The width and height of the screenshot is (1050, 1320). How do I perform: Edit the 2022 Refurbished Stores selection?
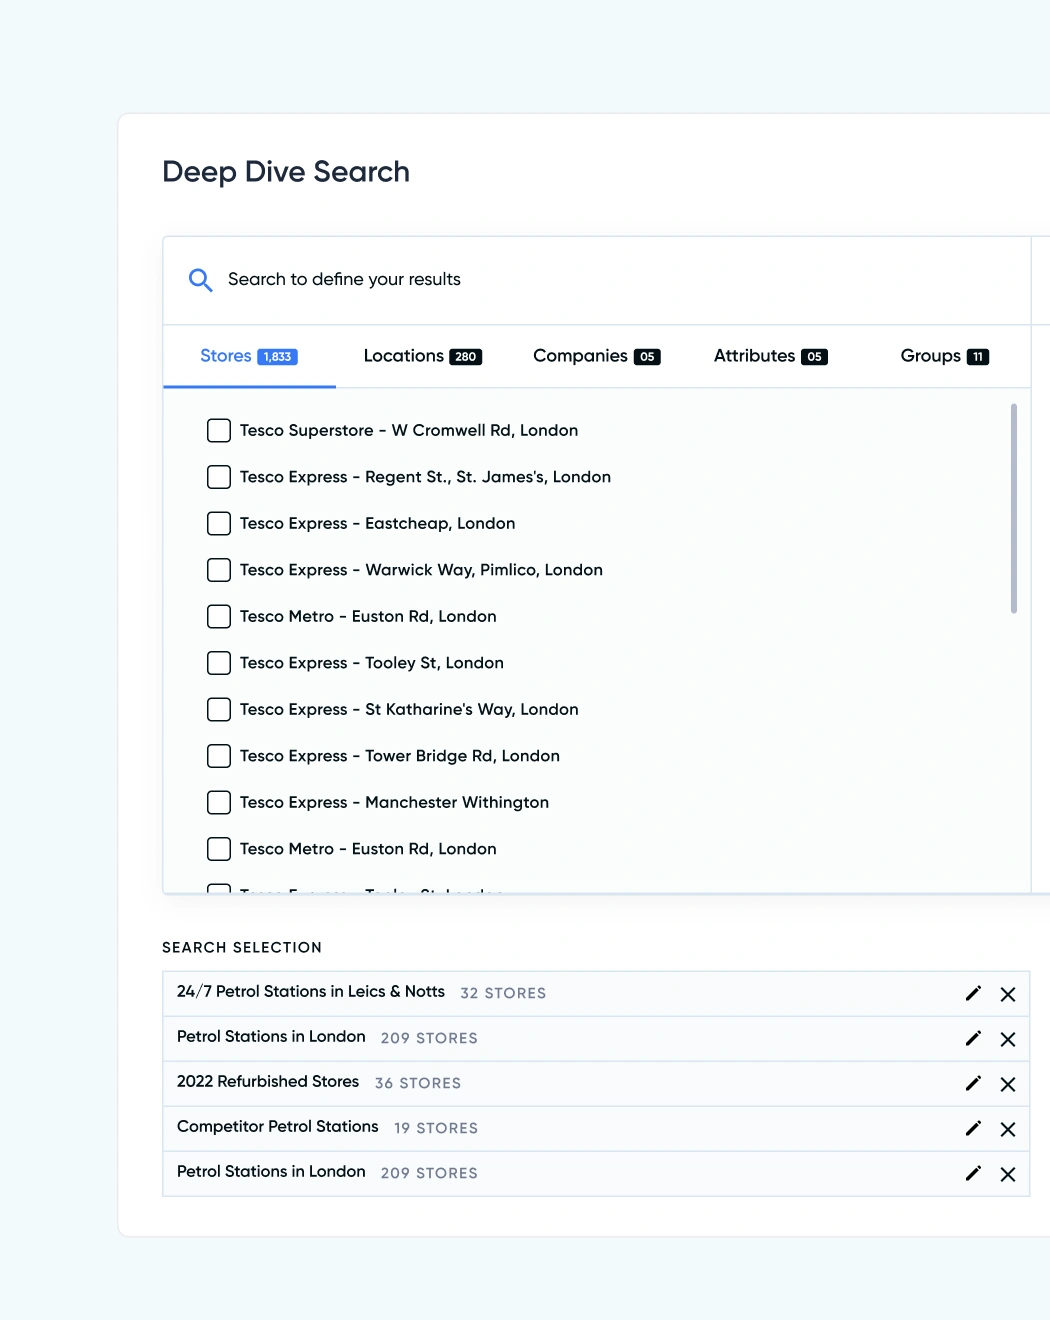click(x=973, y=1083)
